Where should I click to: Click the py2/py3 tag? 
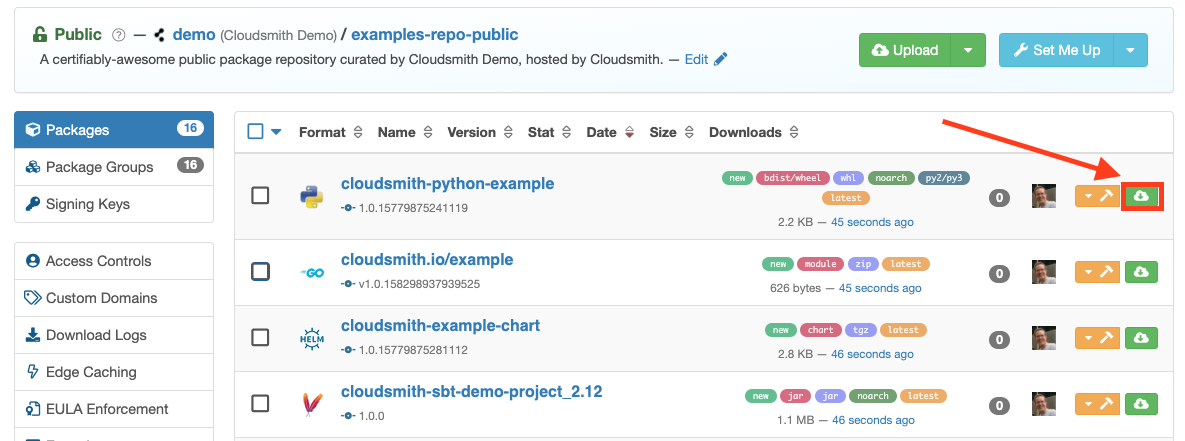coord(944,178)
